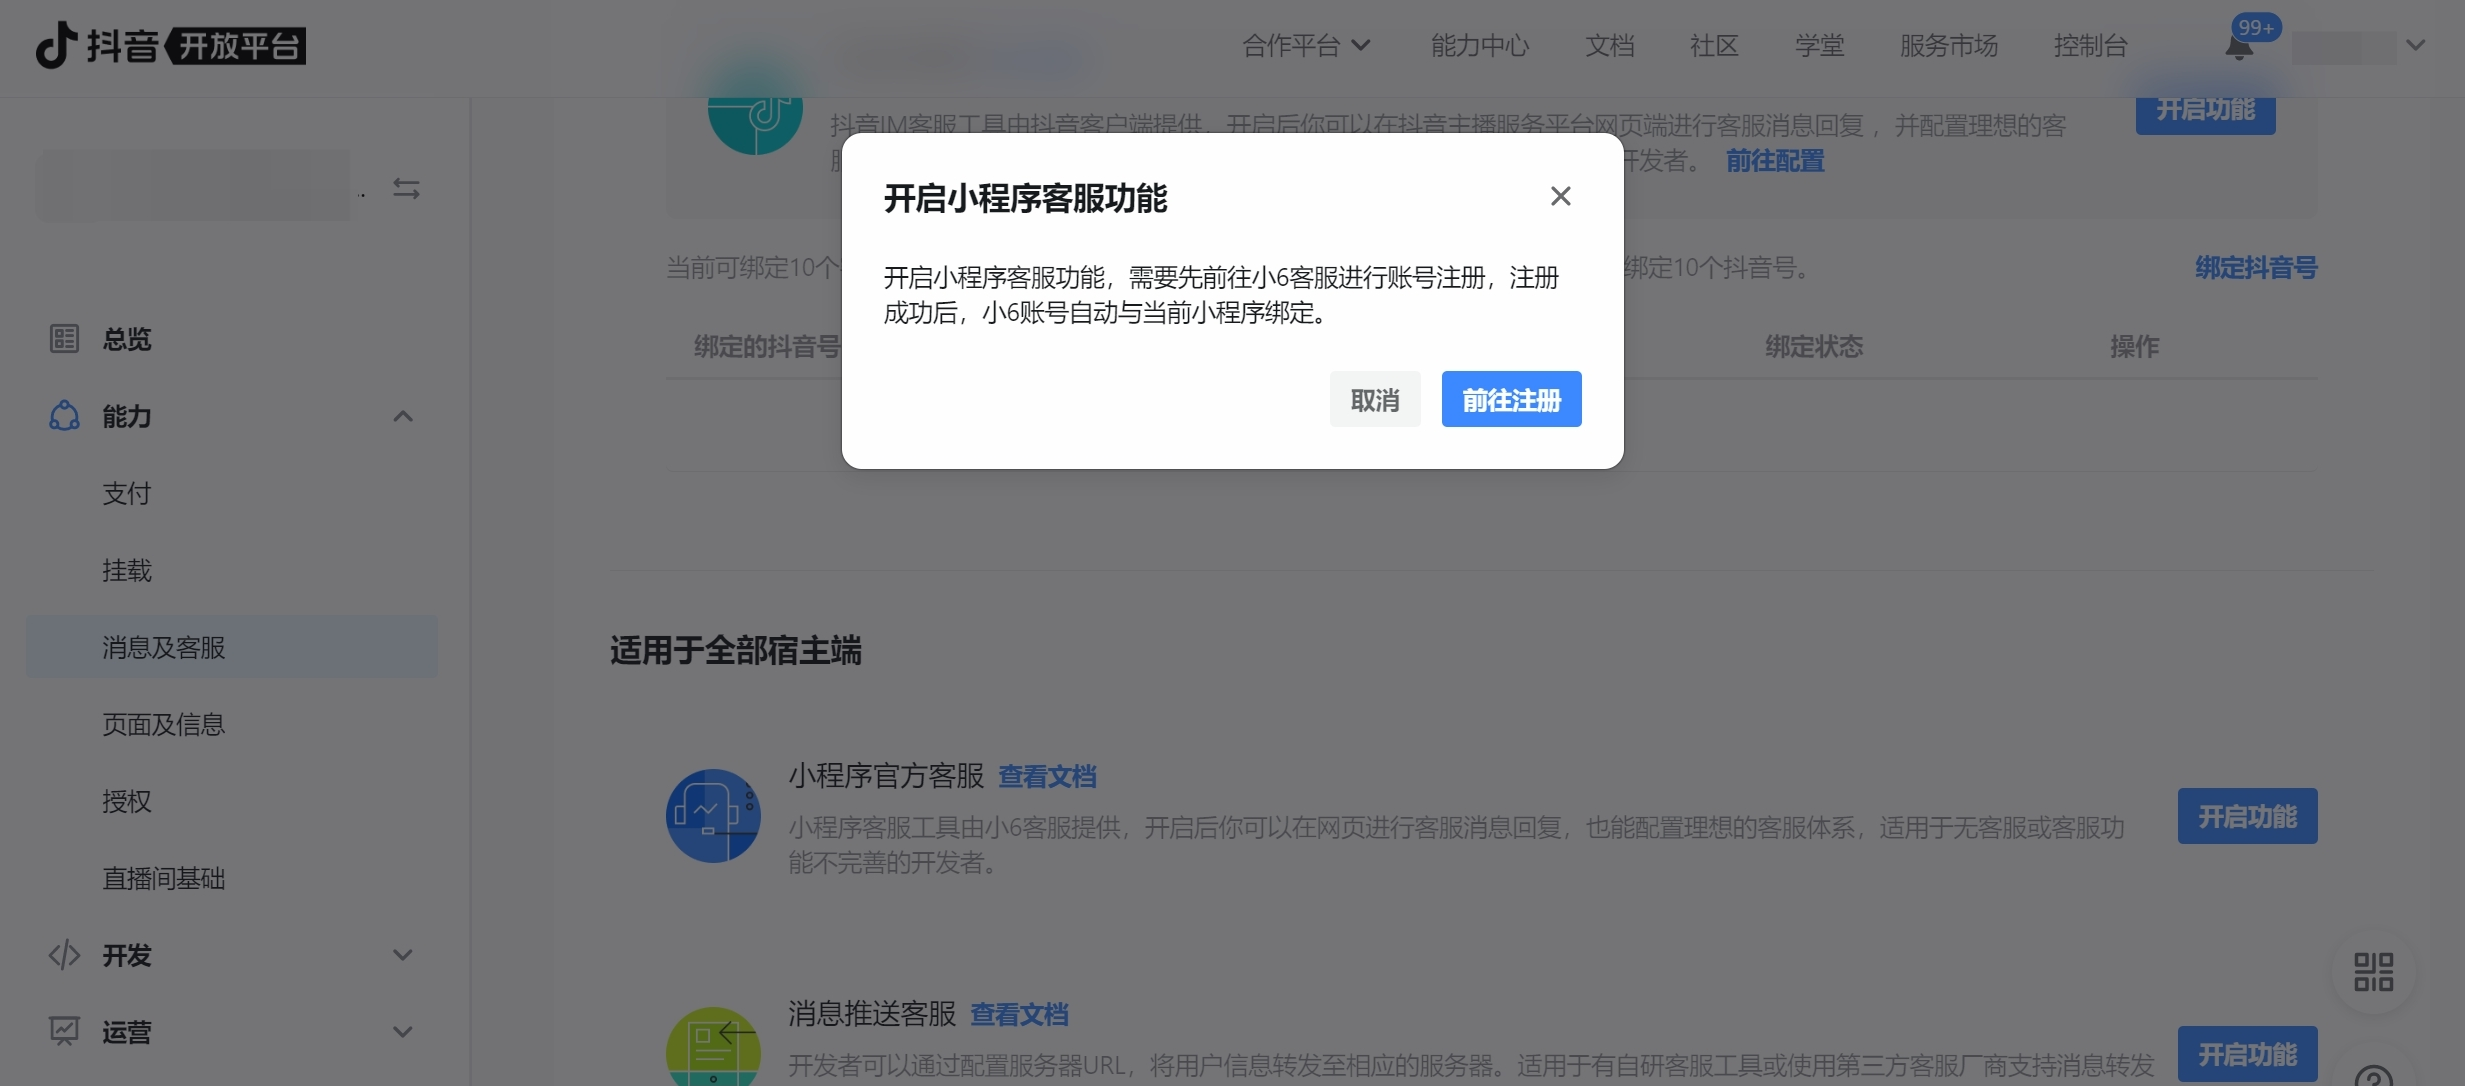Click the 抖音开放平台 logo
Image resolution: width=2465 pixels, height=1086 pixels.
170,46
